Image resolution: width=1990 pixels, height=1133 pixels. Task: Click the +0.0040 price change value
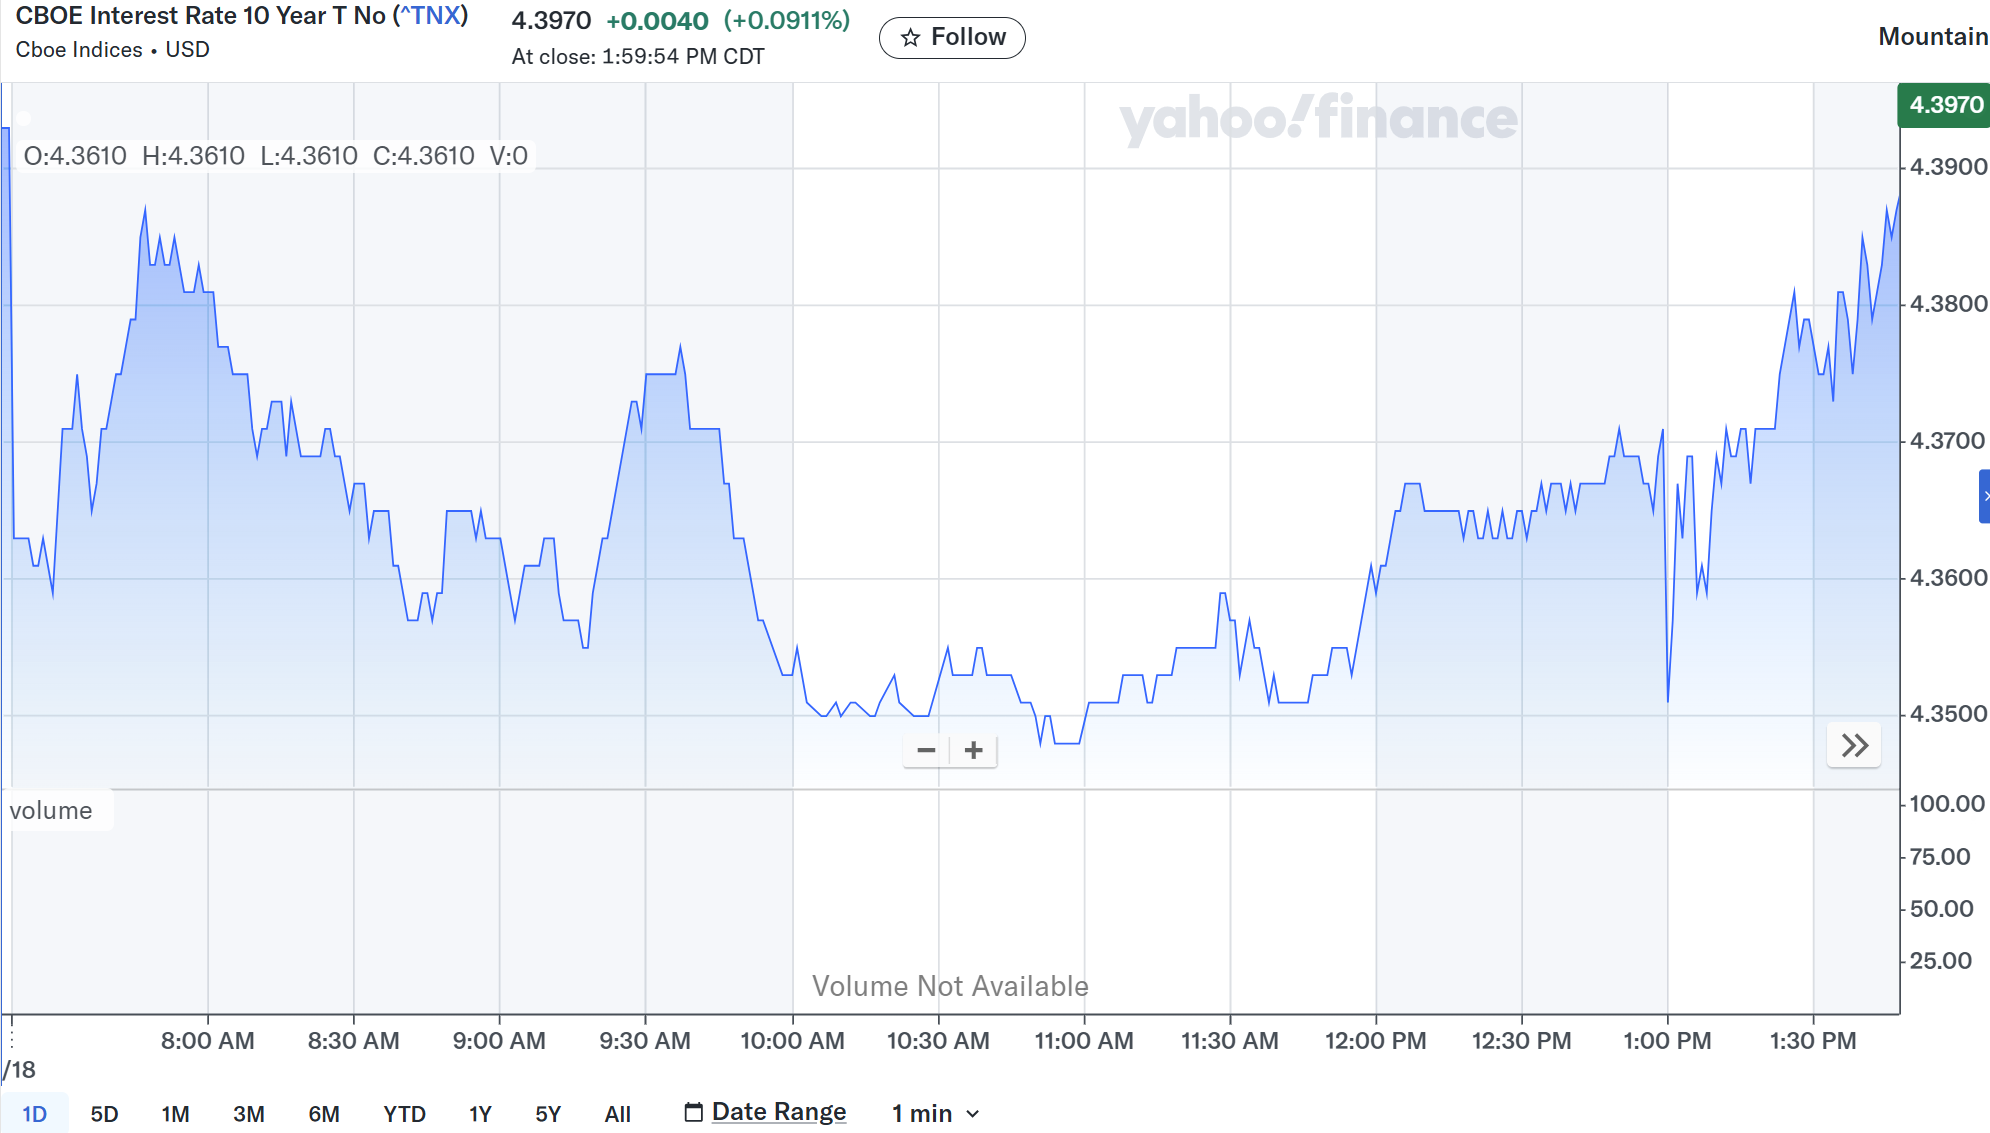click(x=657, y=21)
